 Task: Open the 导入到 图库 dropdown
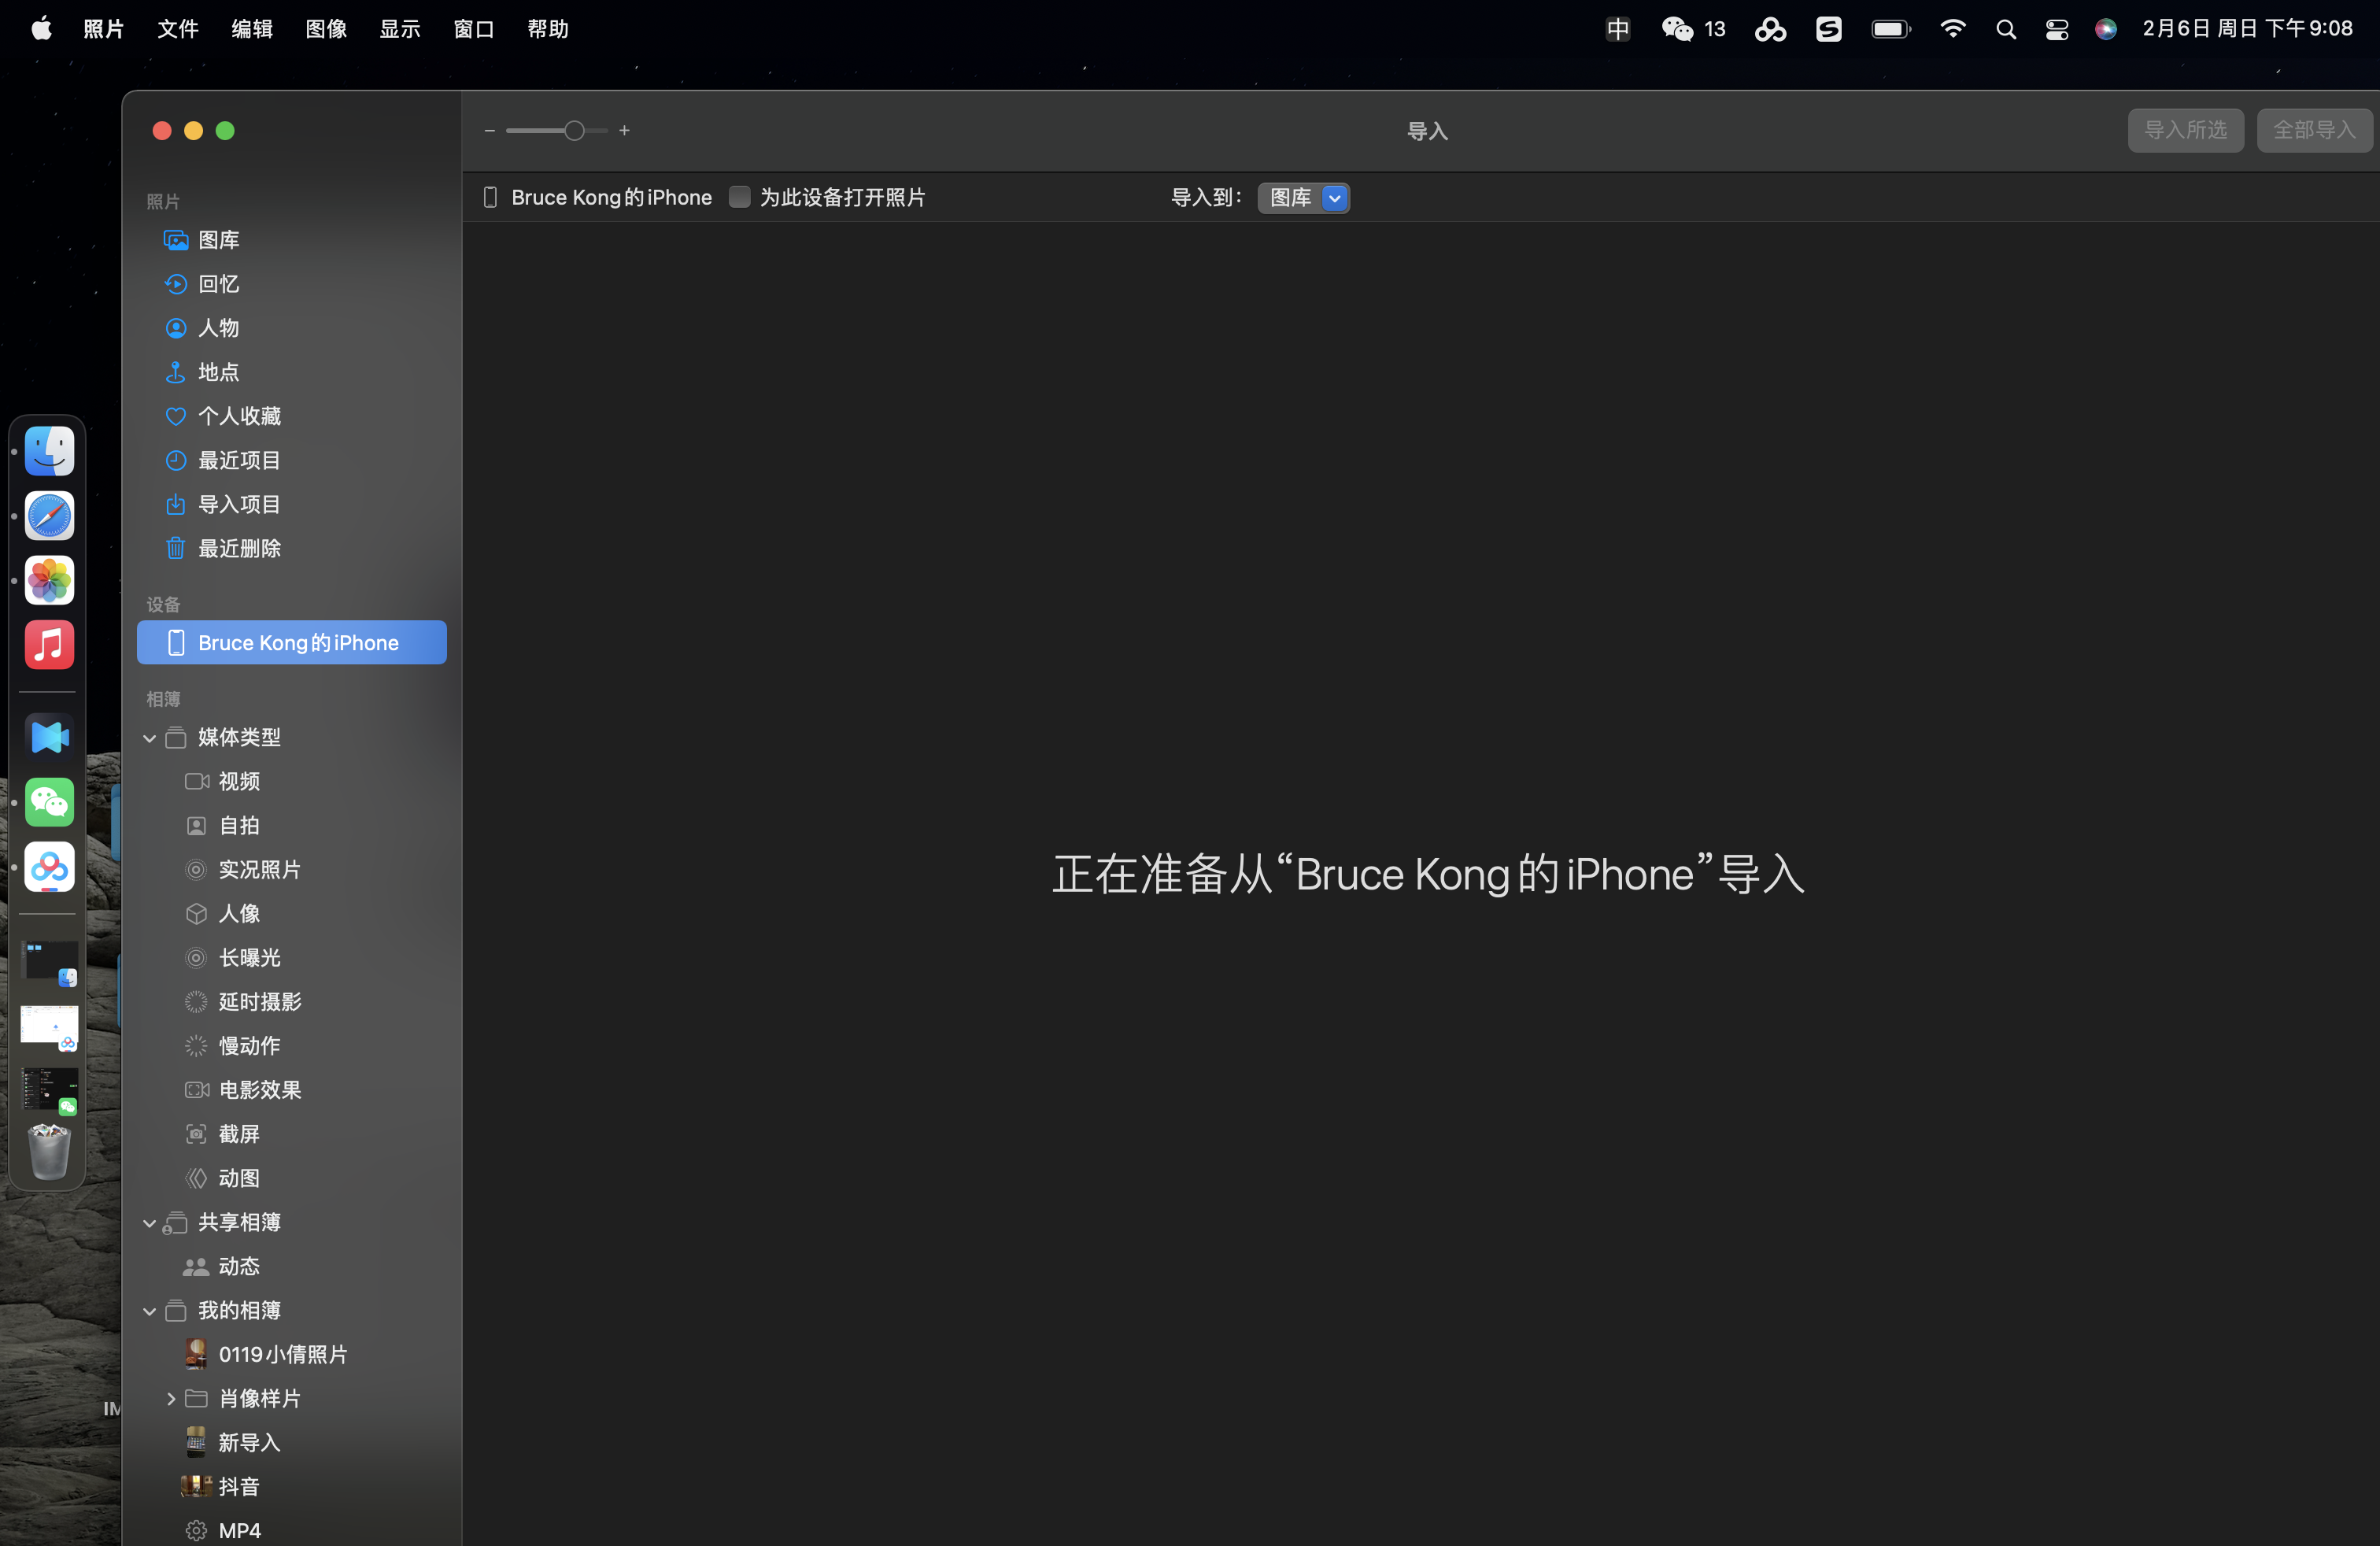(1303, 197)
